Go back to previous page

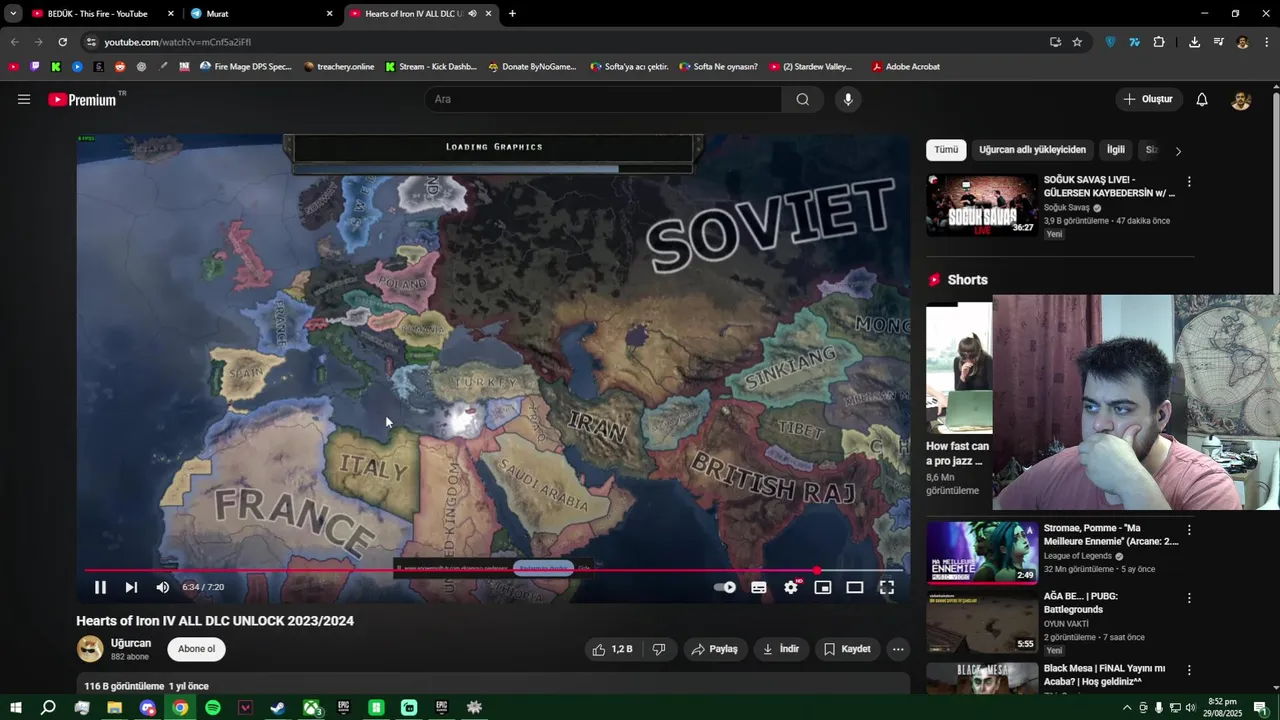14,42
